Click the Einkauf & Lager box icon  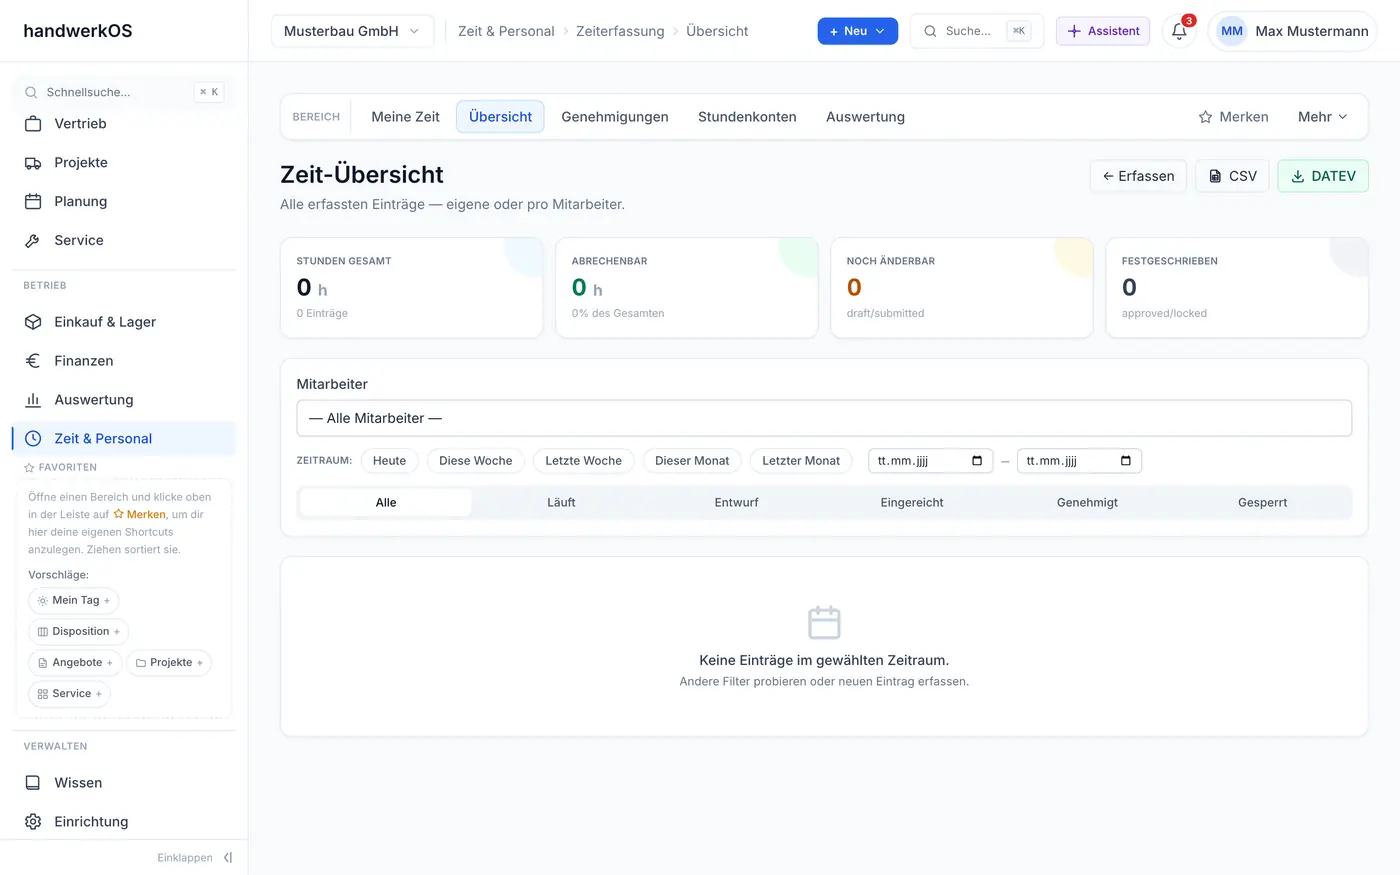pos(33,322)
